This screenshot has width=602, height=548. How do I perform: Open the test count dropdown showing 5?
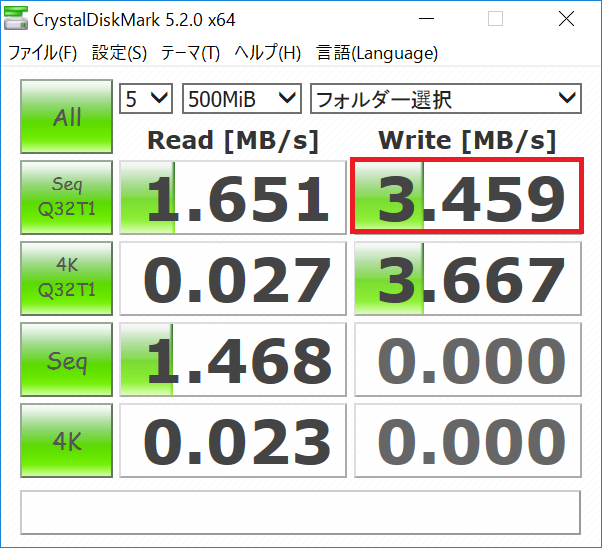146,99
